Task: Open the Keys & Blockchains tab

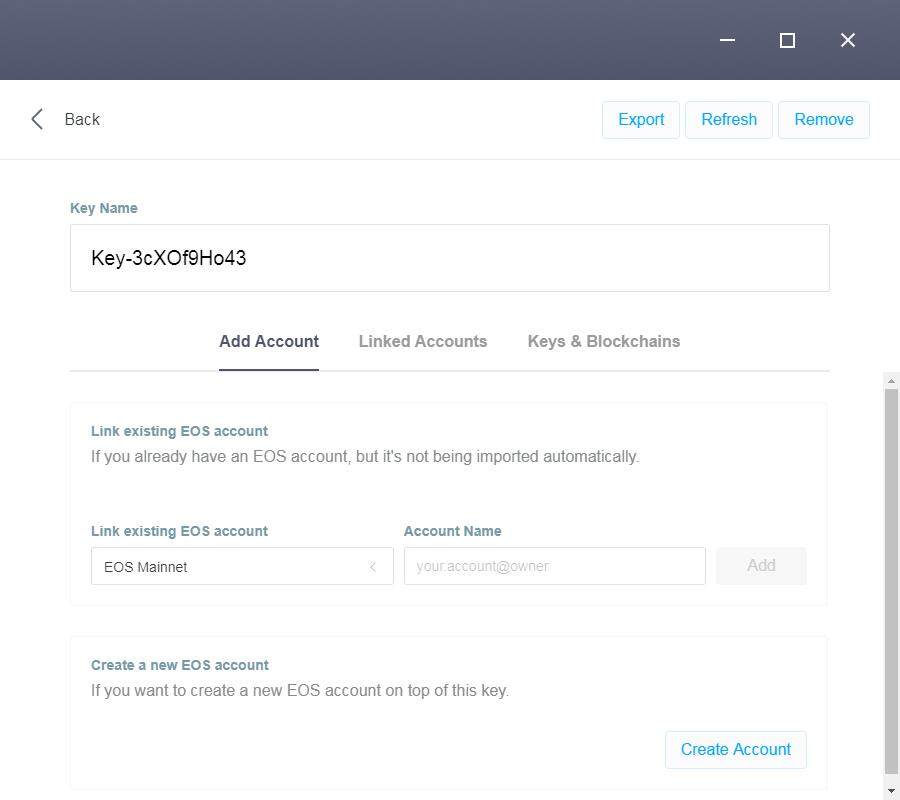Action: click(603, 341)
